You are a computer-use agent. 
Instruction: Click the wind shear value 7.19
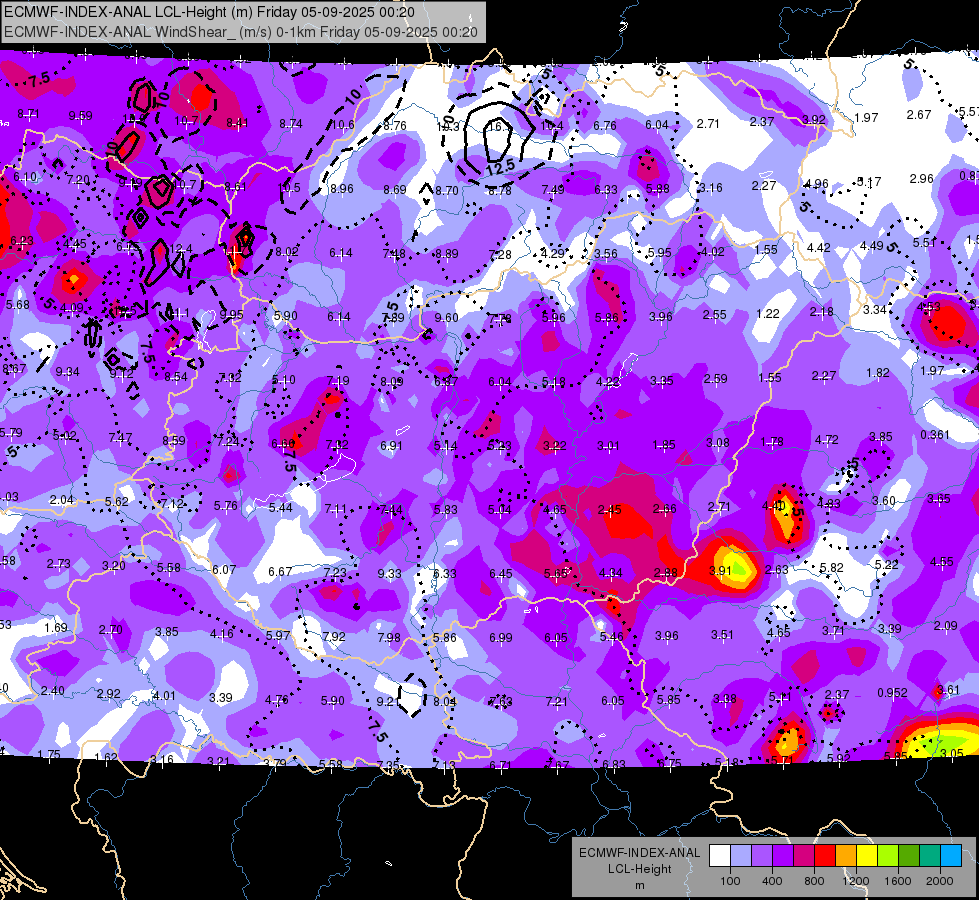tap(338, 380)
